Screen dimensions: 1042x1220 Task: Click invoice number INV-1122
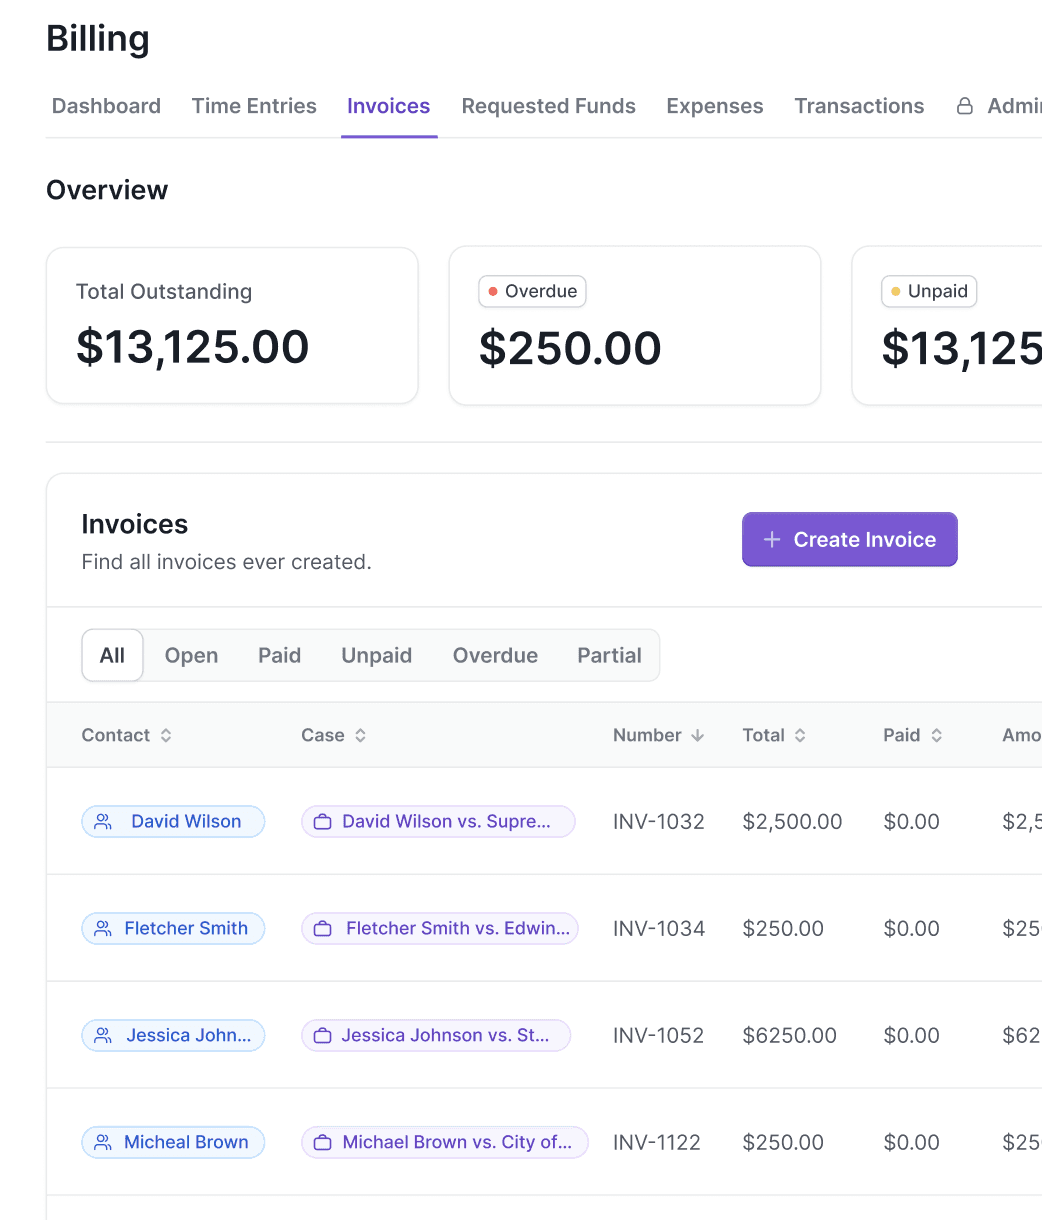(657, 1143)
